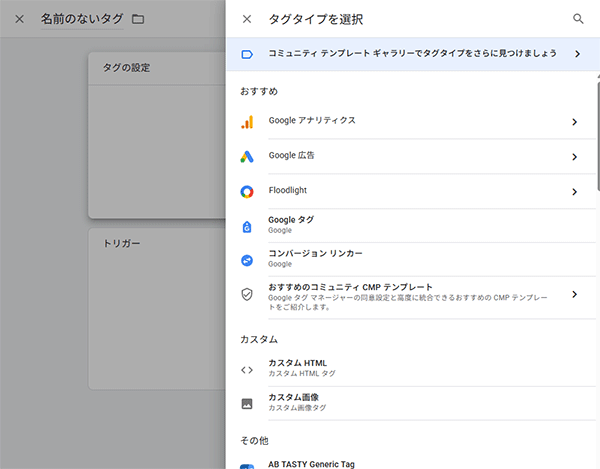Select Google 広告 tag type

tap(411, 156)
